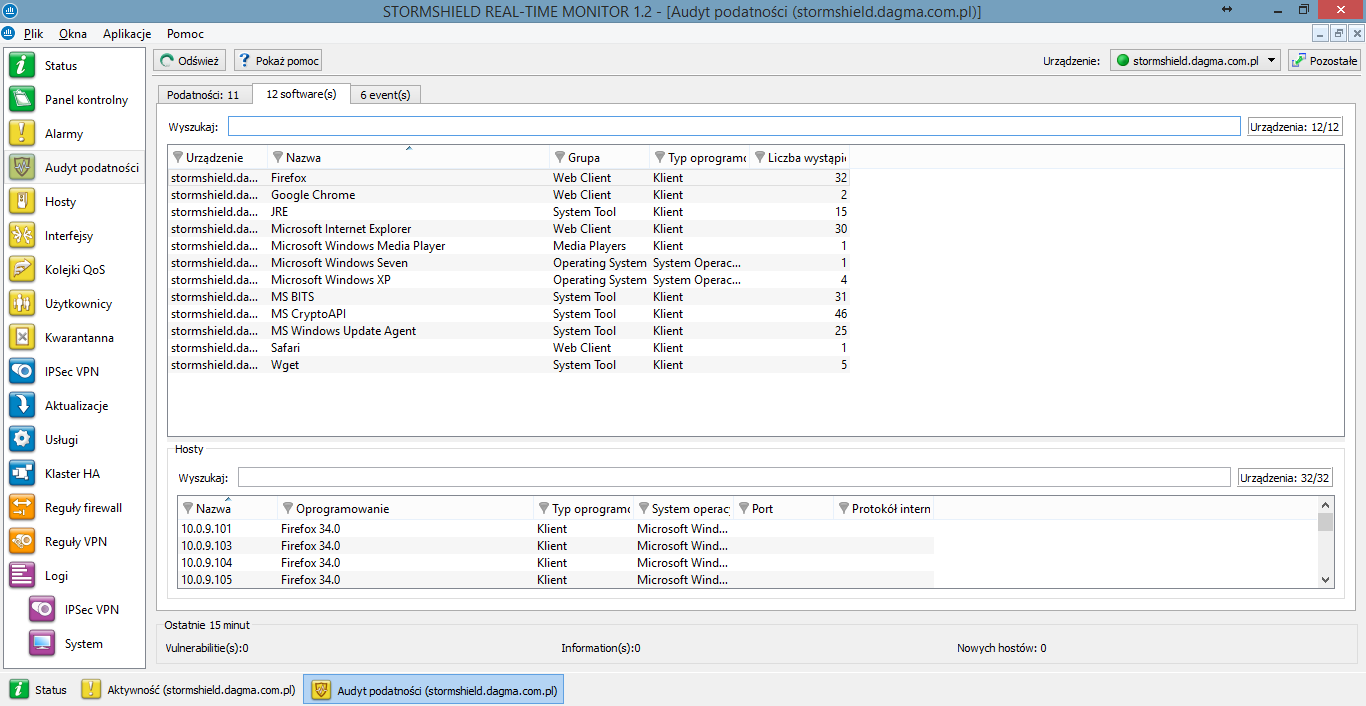The height and width of the screenshot is (706, 1366).
Task: Select Microsoft Windows Media Player row
Action: [509, 246]
